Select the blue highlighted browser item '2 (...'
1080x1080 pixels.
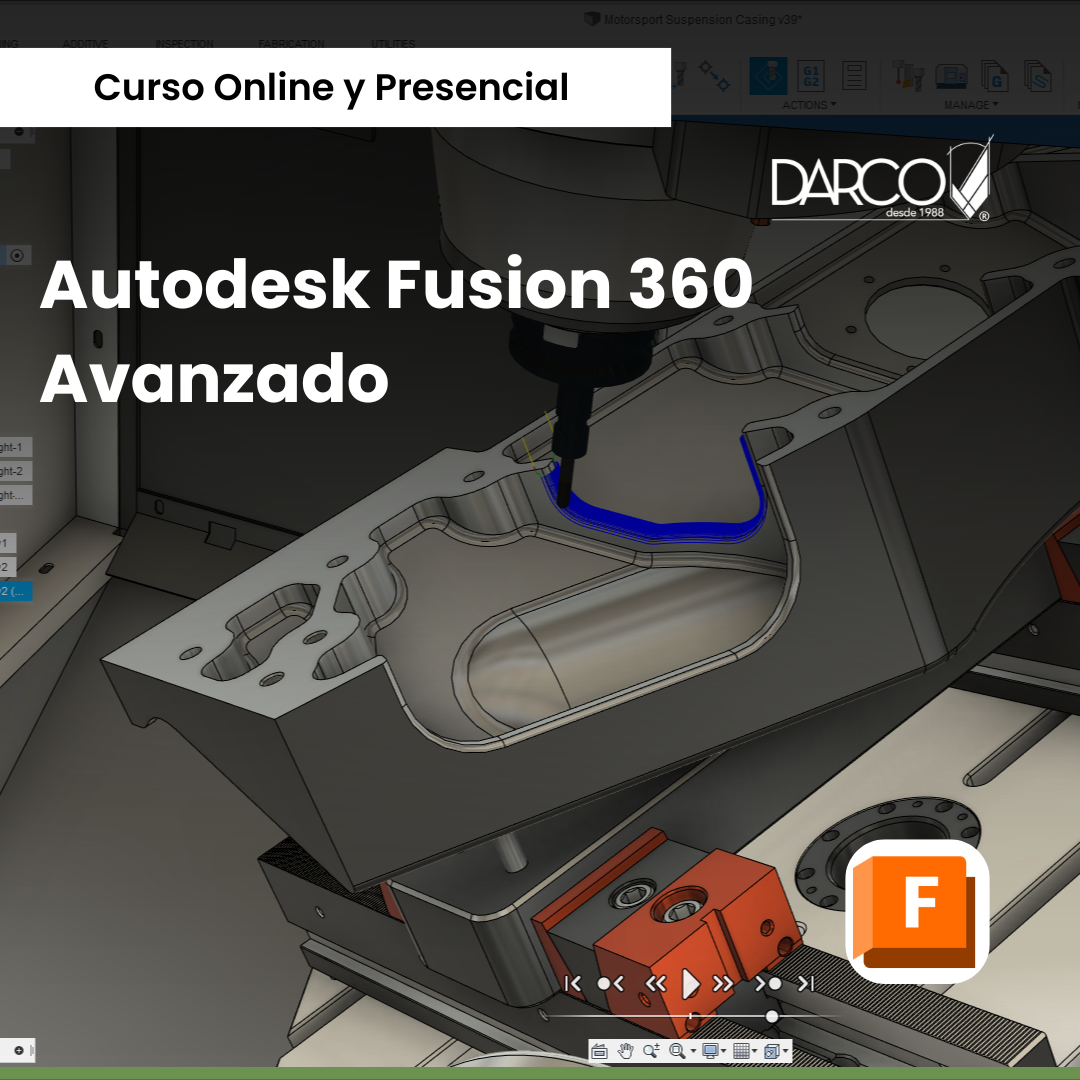(15, 591)
